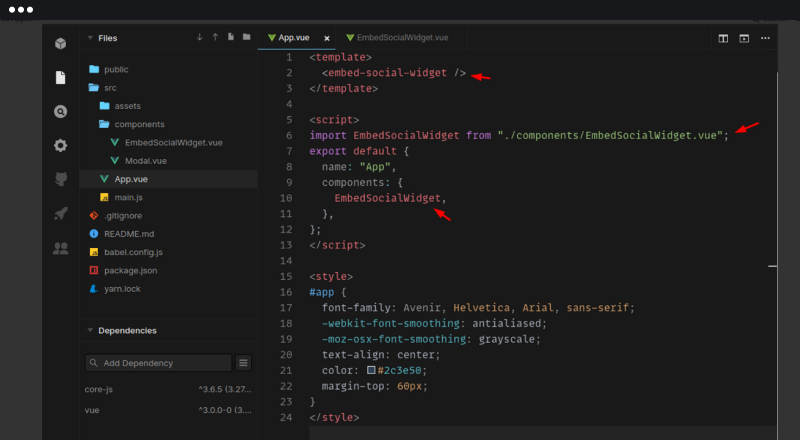Collapse the Dependencies panel section
Viewport: 800px width, 440px height.
pyautogui.click(x=90, y=330)
